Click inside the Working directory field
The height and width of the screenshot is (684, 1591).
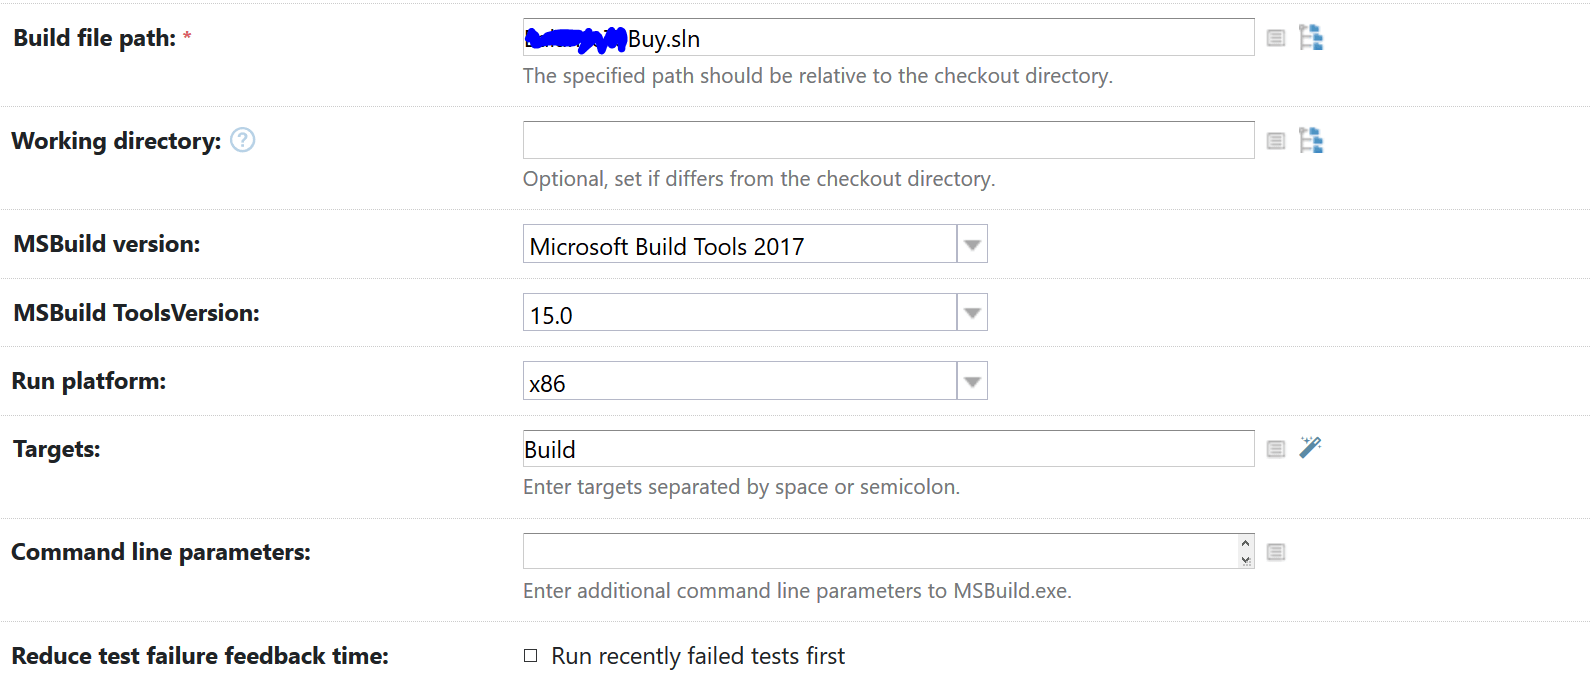888,140
